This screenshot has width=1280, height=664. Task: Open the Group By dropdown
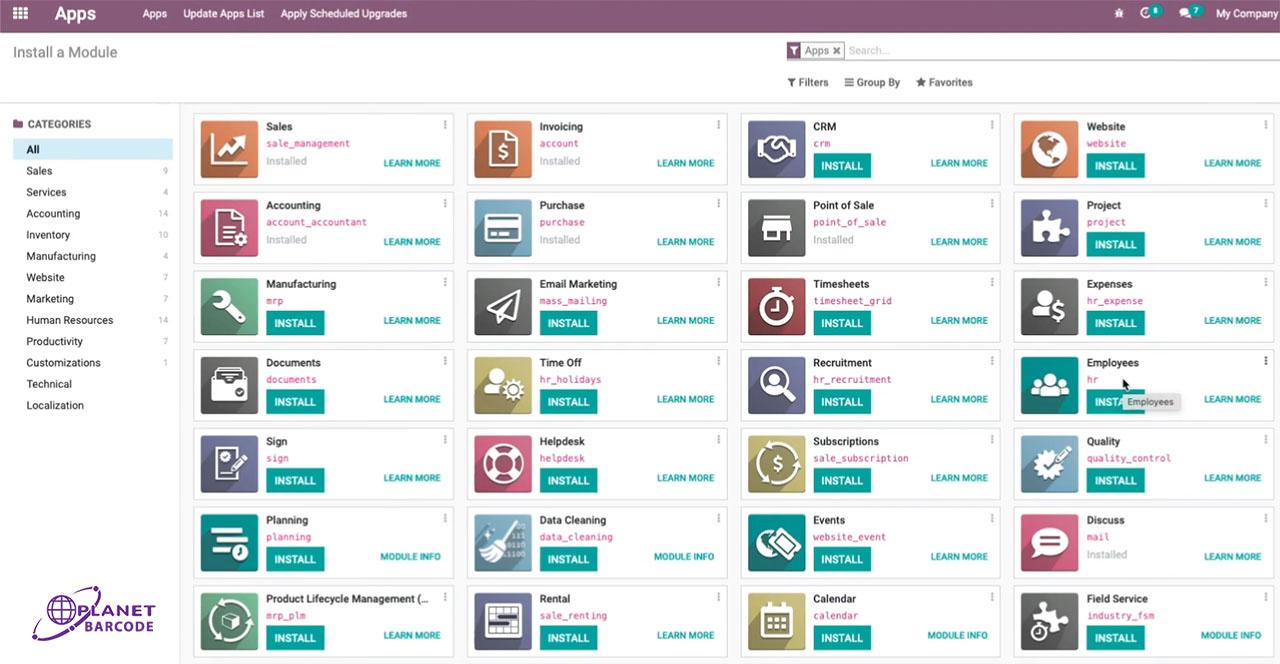(x=872, y=83)
